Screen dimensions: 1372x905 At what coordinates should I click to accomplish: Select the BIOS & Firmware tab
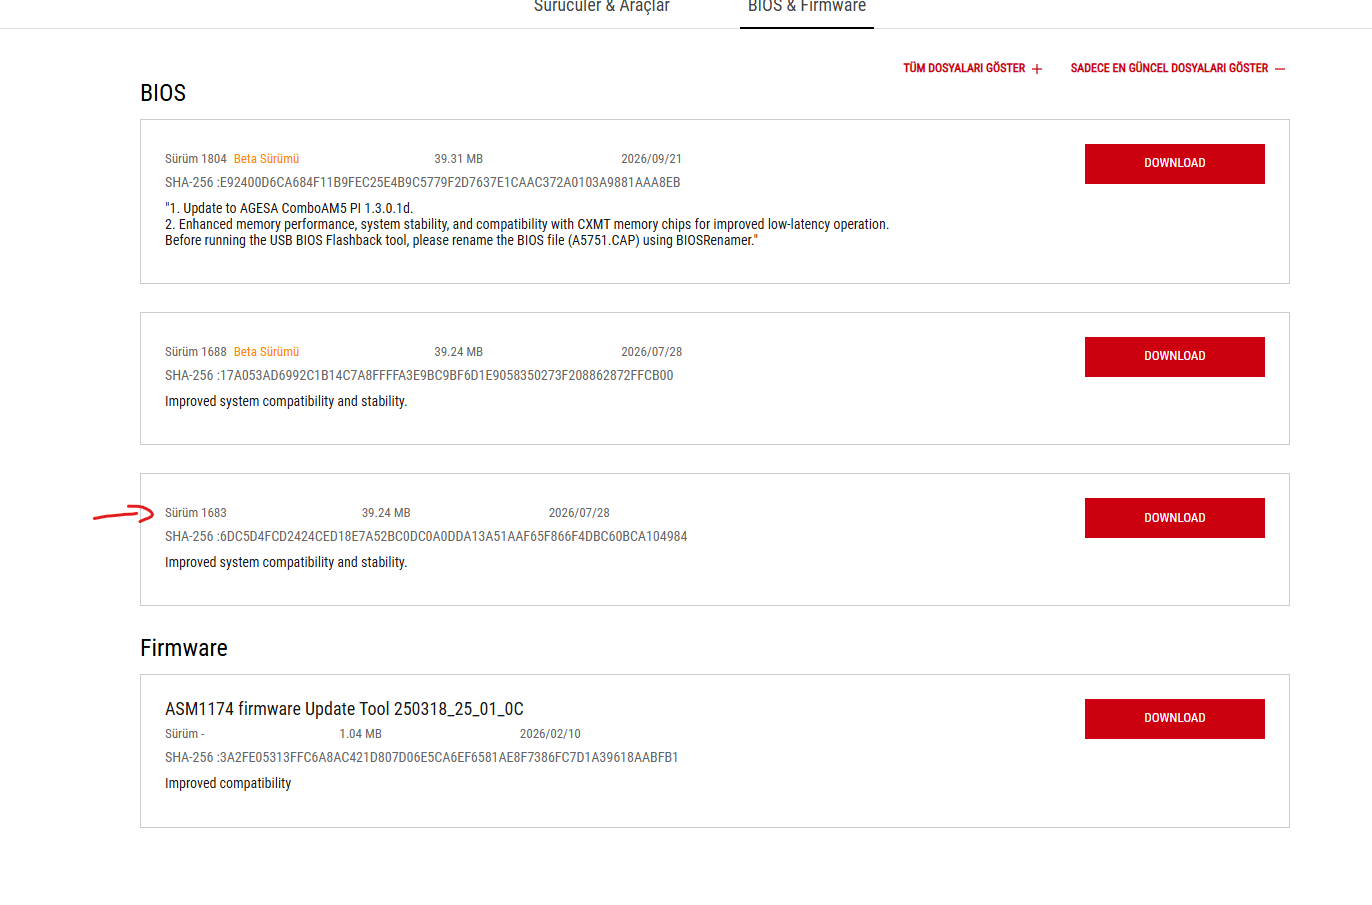807,7
